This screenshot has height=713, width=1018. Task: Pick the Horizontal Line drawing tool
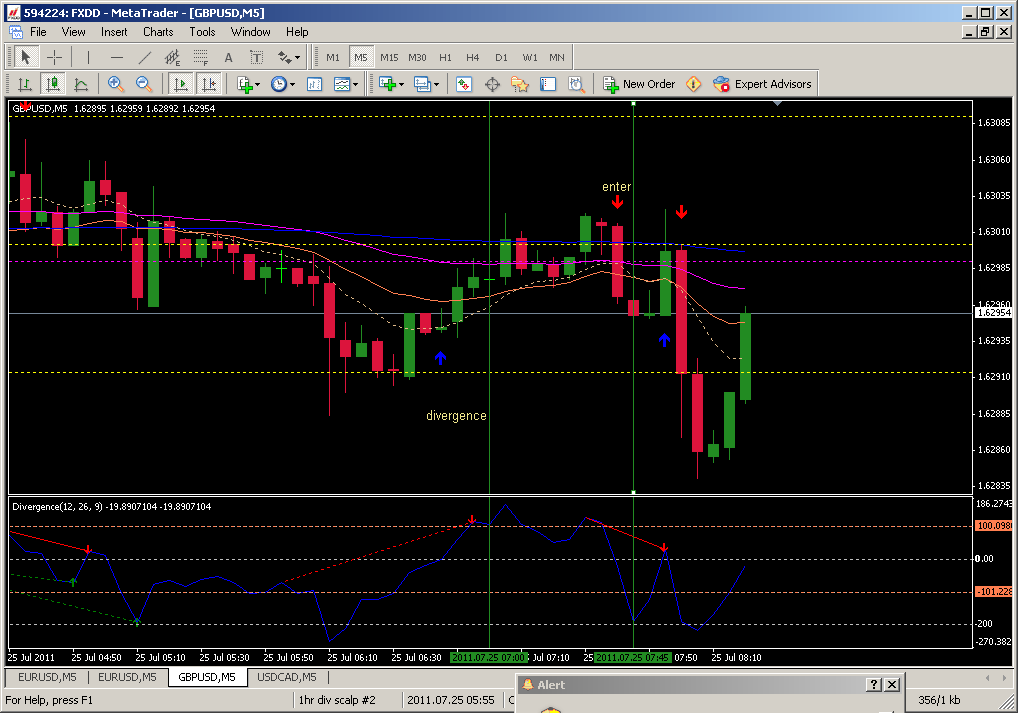pyautogui.click(x=117, y=57)
